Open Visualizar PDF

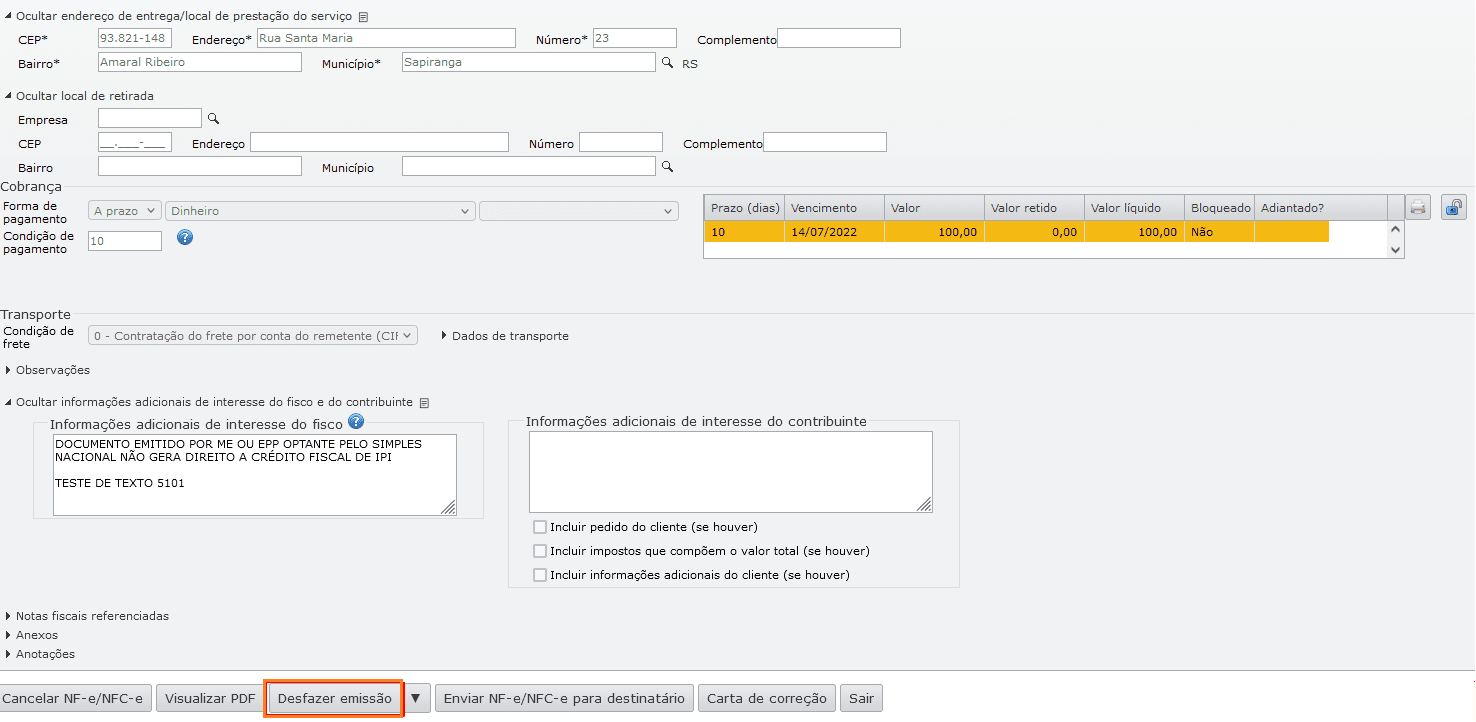click(x=210, y=698)
